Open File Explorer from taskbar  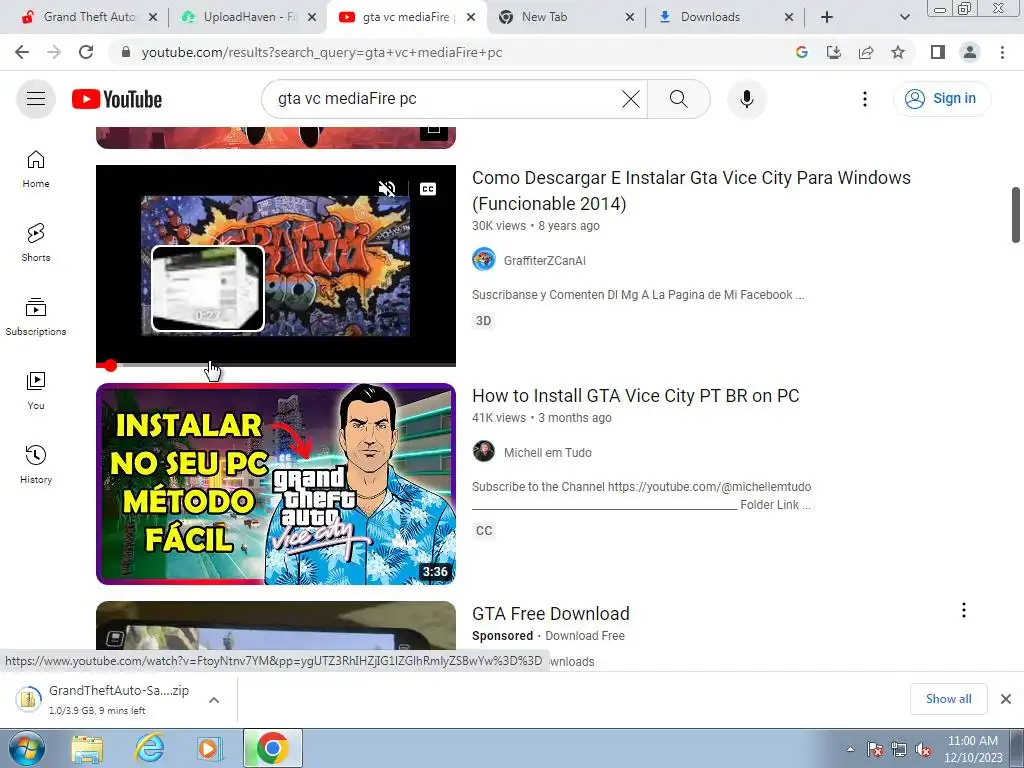87,749
